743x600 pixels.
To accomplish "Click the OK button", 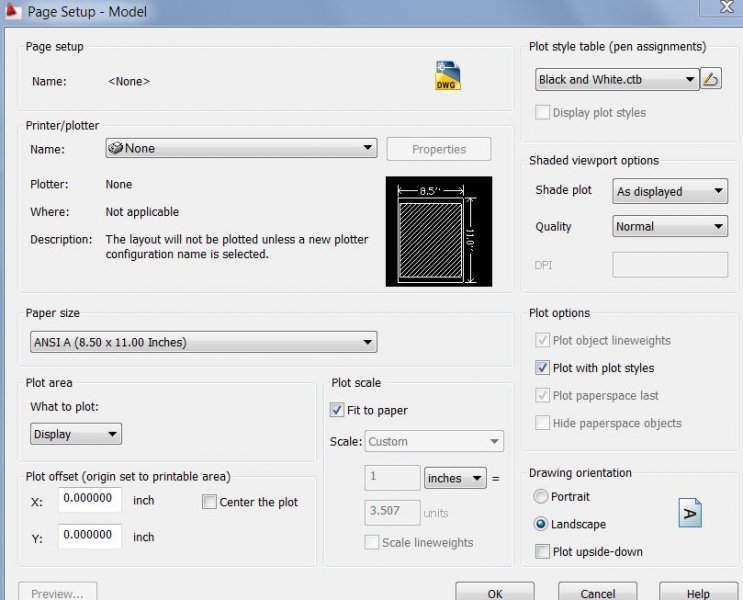I will pos(495,592).
